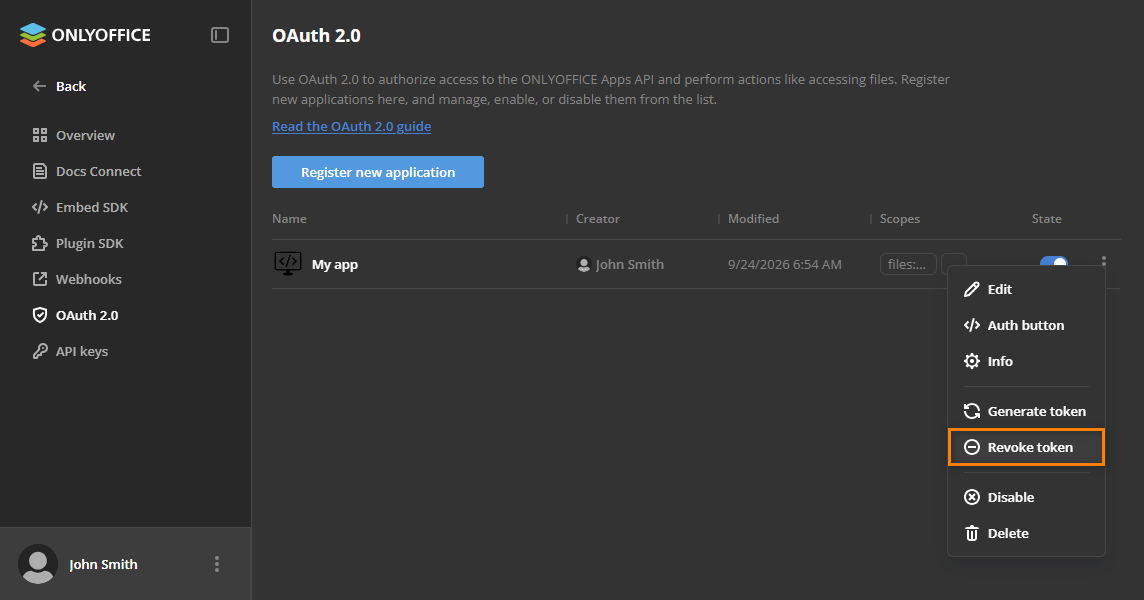Close the My app row actions menu via its three-dot button
The image size is (1144, 600).
1103,261
